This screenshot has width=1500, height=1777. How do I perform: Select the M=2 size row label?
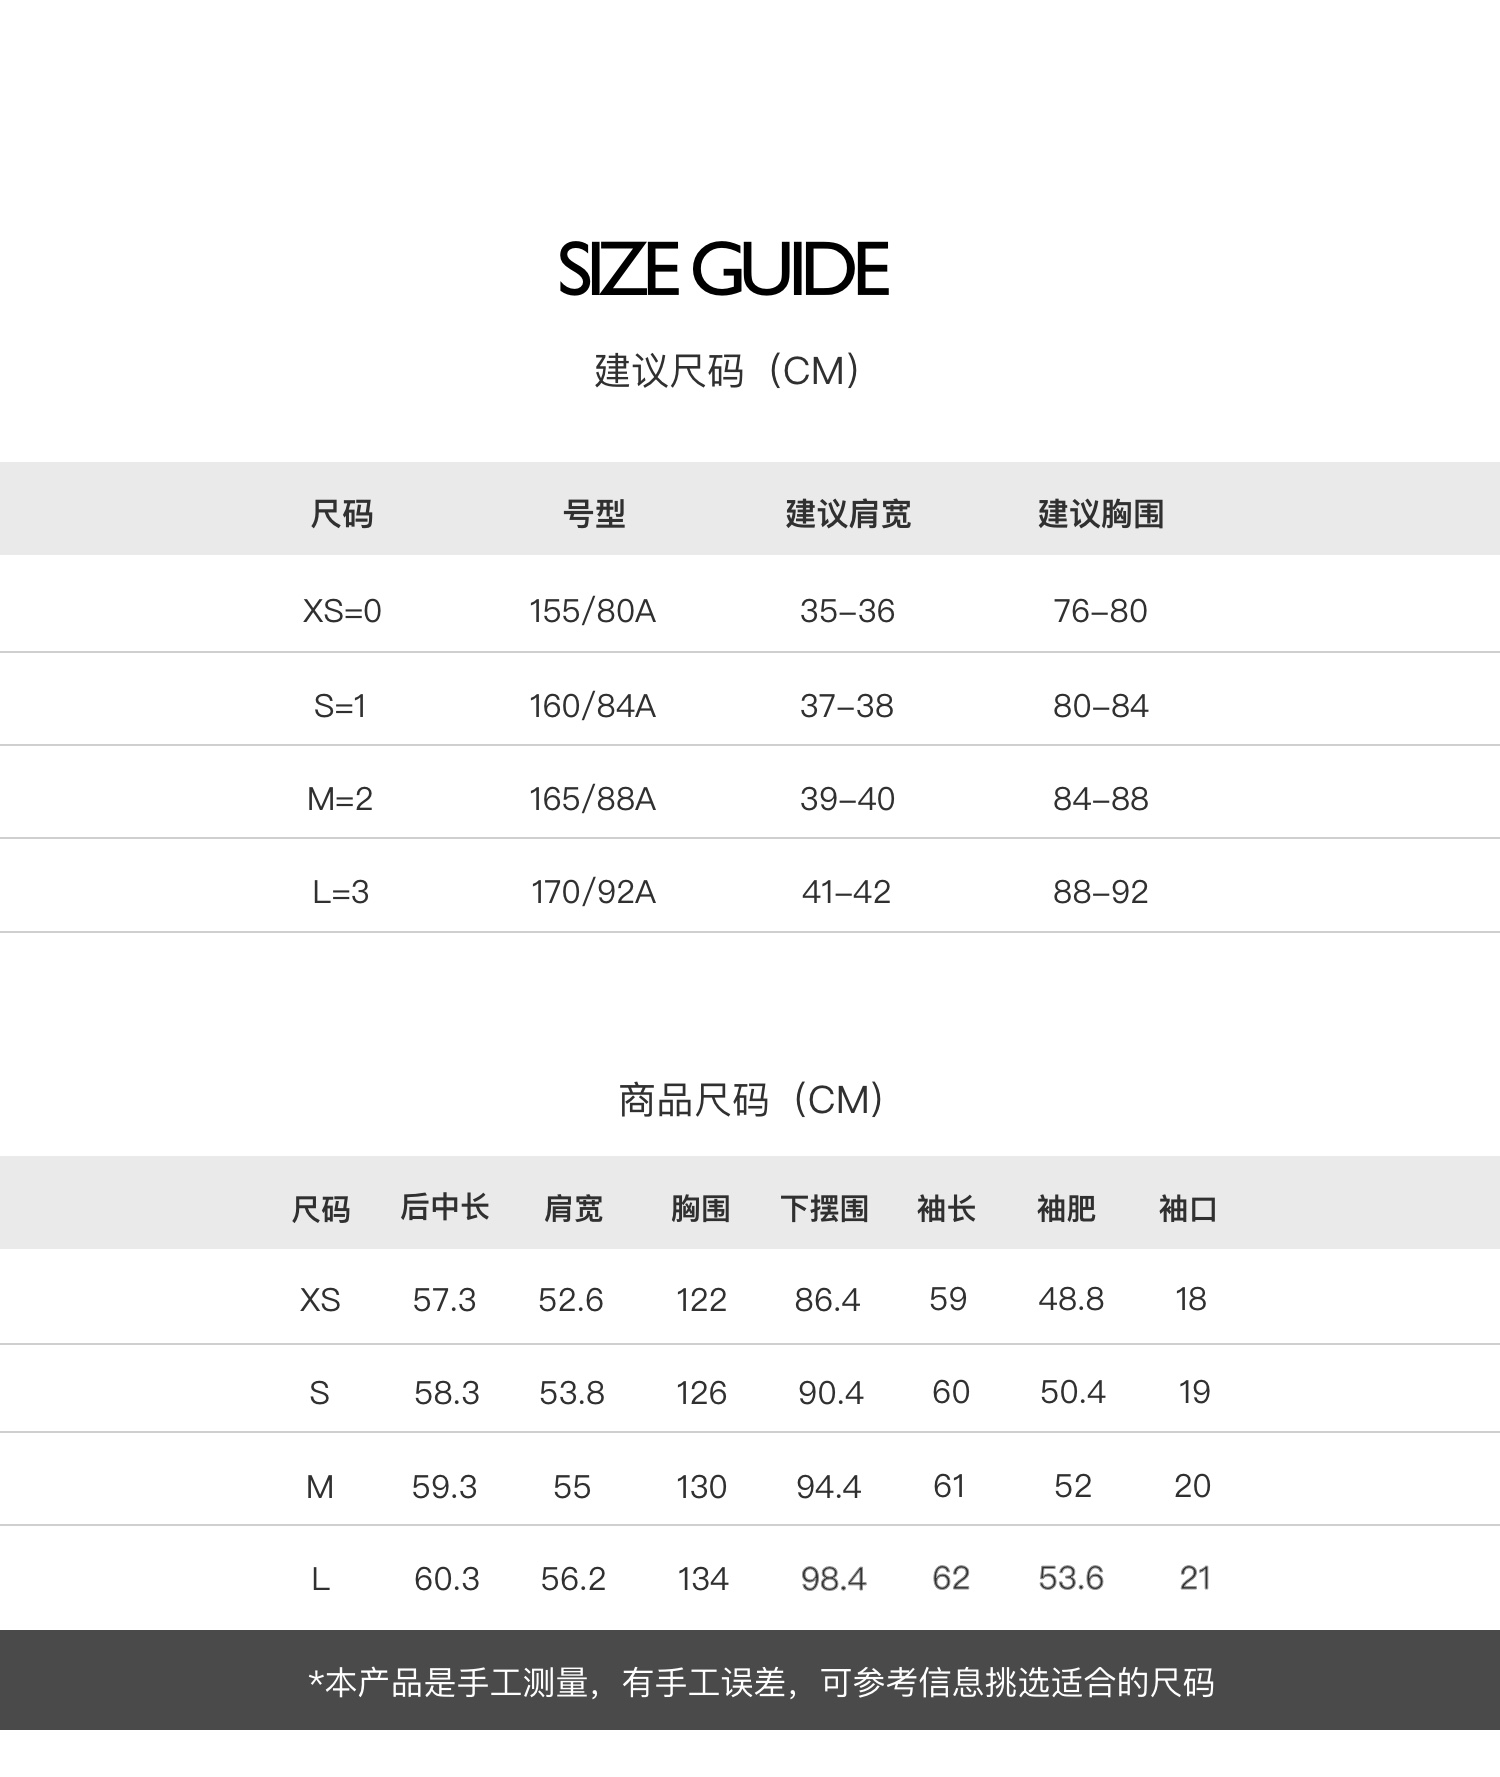pos(340,799)
